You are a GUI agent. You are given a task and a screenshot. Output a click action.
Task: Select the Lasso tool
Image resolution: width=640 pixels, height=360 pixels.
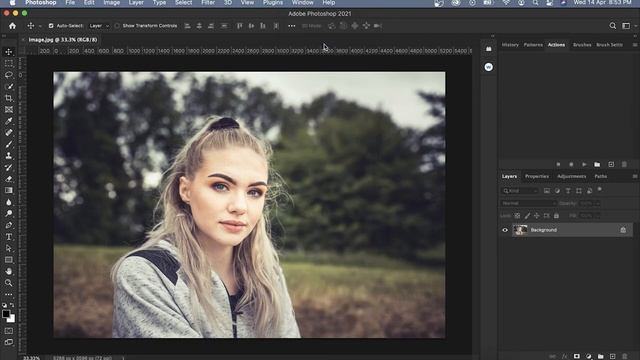click(x=9, y=75)
